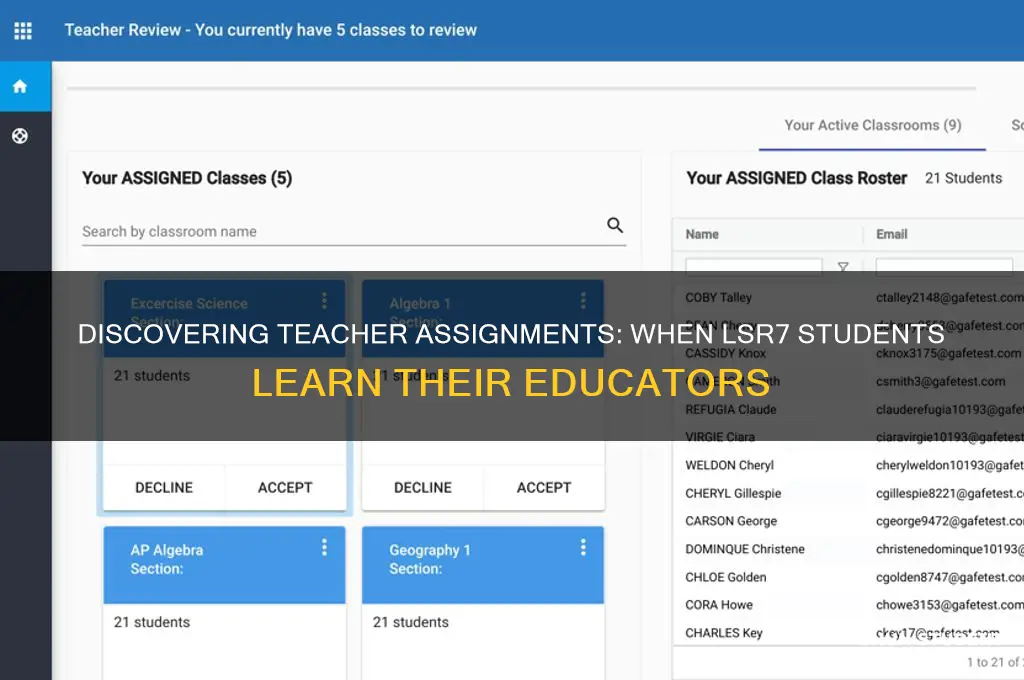Switch to Your Active Classrooms (9) tab
The height and width of the screenshot is (680, 1024).
[x=872, y=125]
